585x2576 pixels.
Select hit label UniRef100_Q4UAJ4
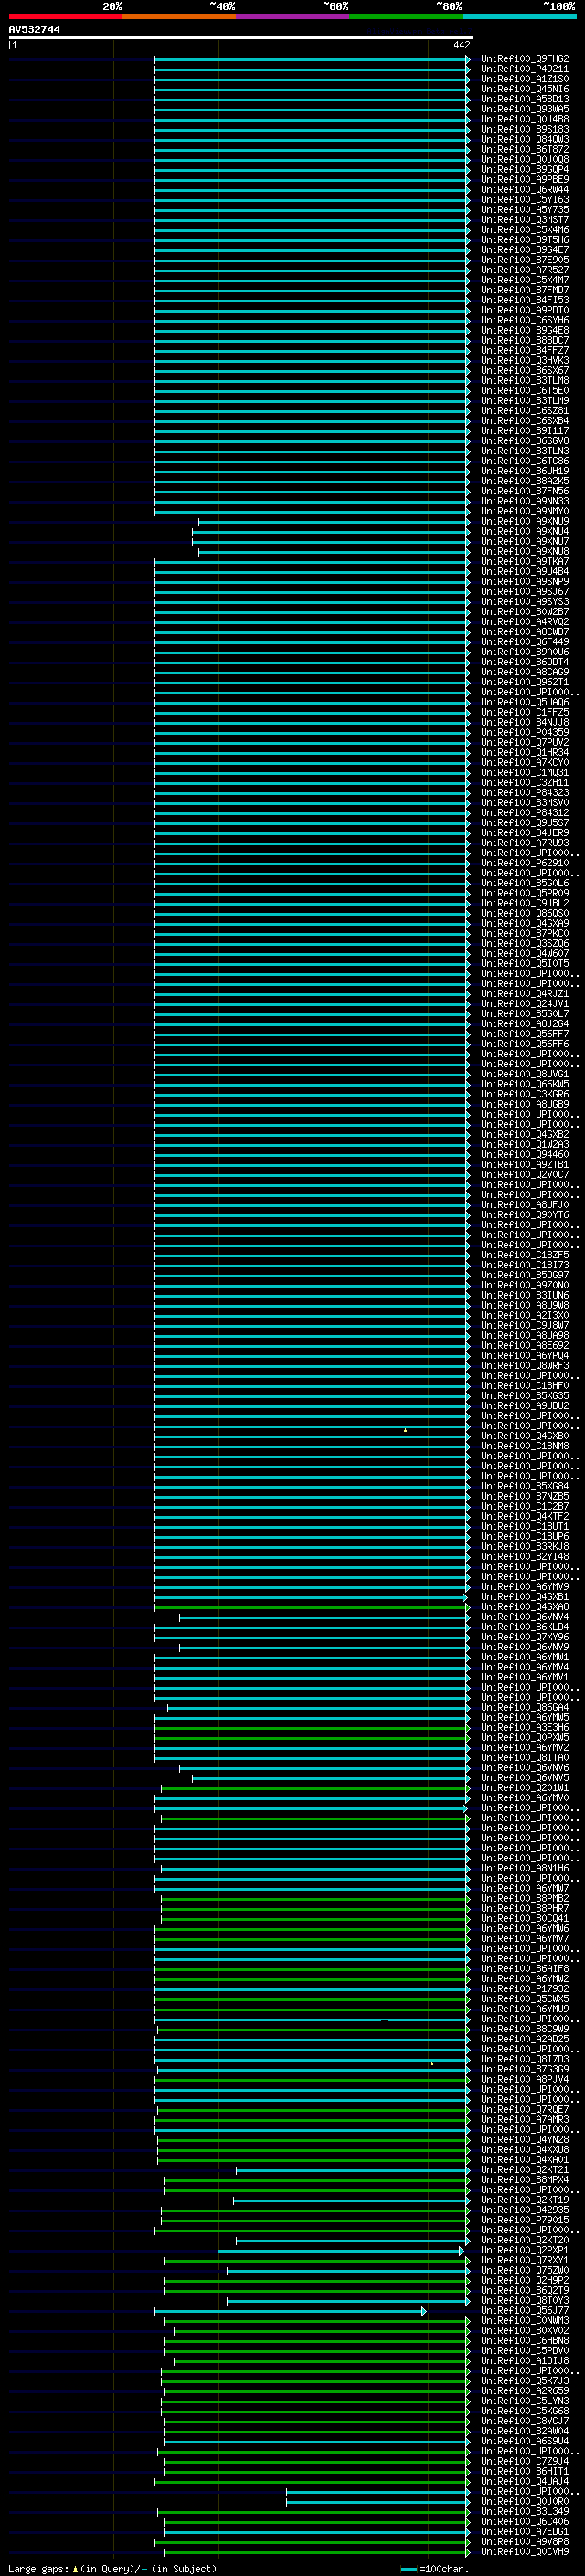524,2482
